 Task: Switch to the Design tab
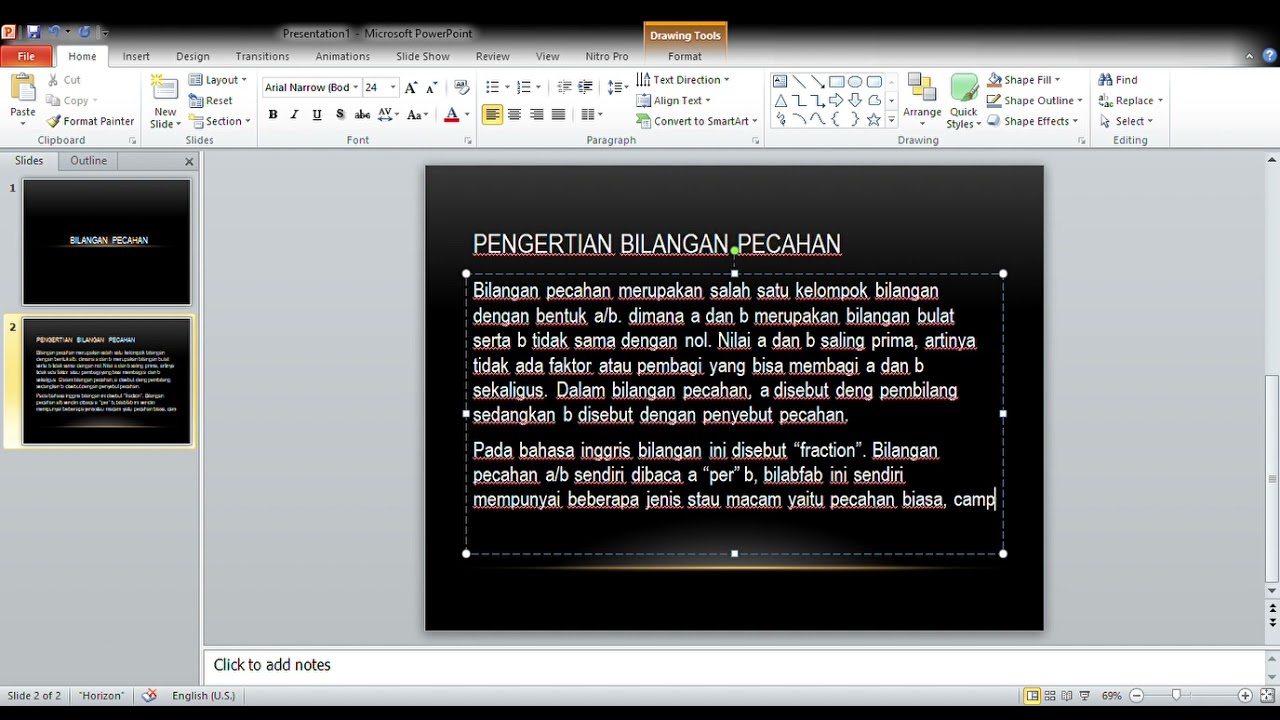[193, 57]
